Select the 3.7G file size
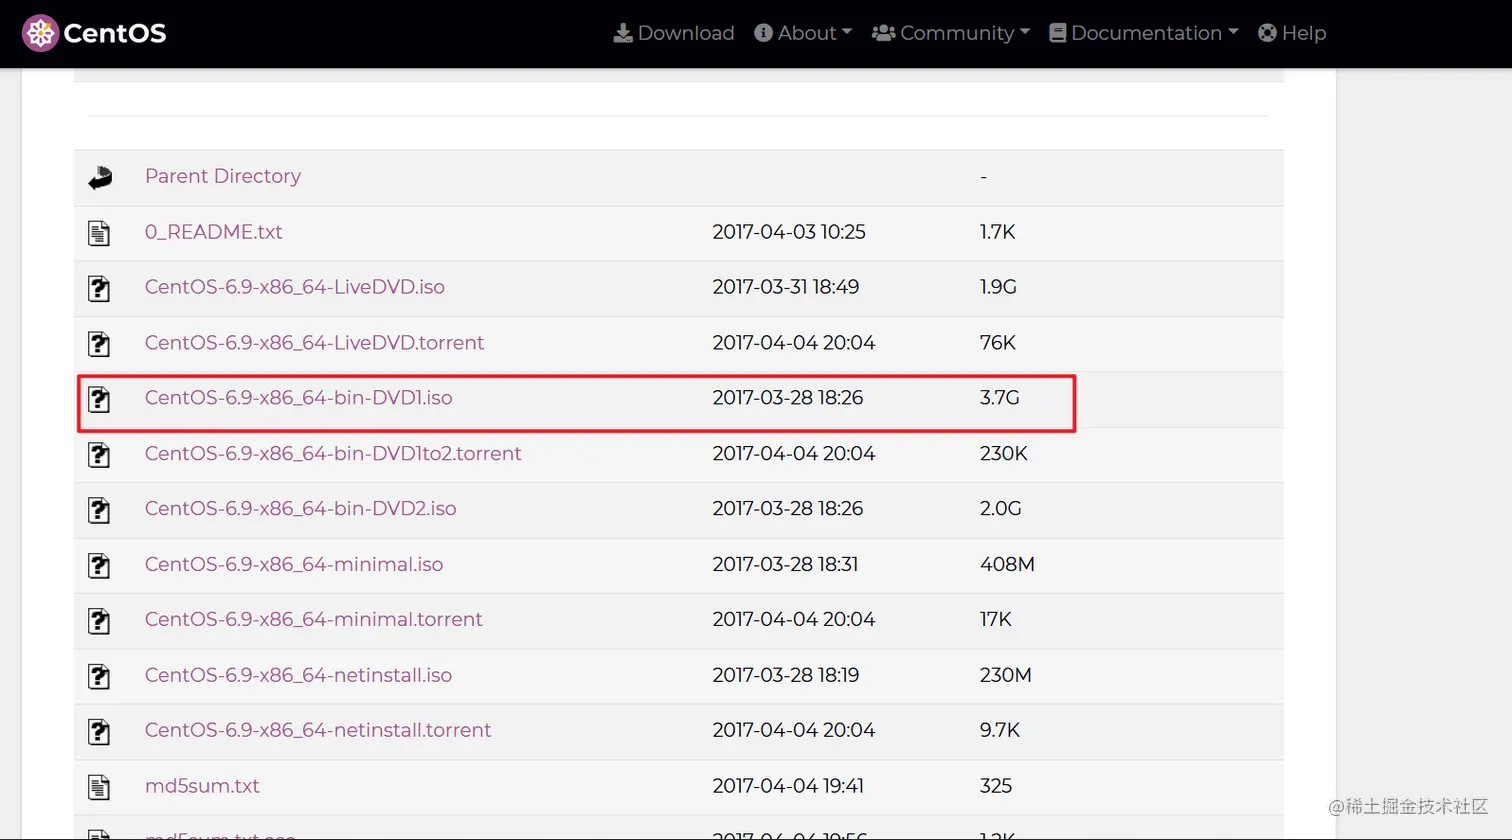1512x840 pixels. (1000, 398)
